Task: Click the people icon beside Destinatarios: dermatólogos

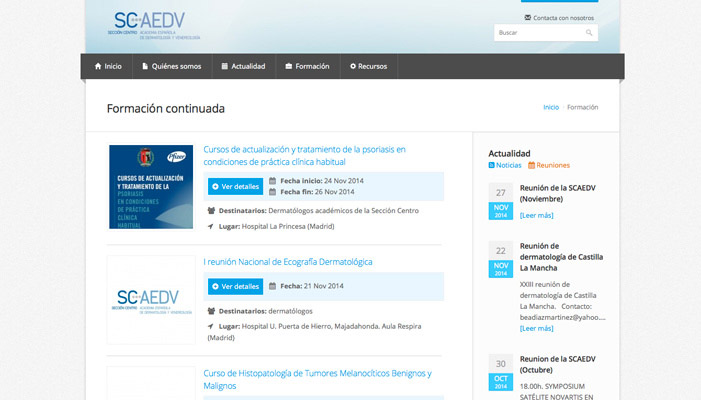Action: click(211, 311)
